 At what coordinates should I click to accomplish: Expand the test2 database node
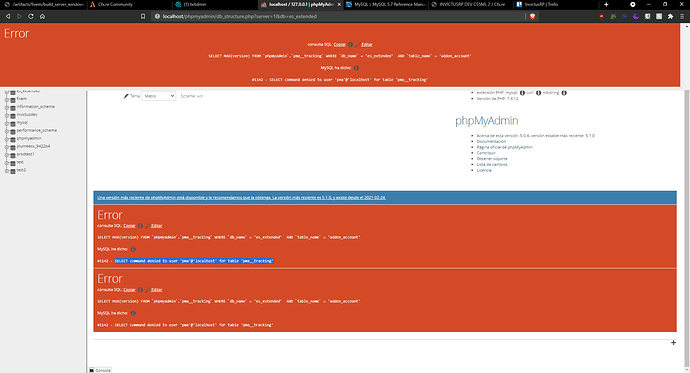(7, 170)
